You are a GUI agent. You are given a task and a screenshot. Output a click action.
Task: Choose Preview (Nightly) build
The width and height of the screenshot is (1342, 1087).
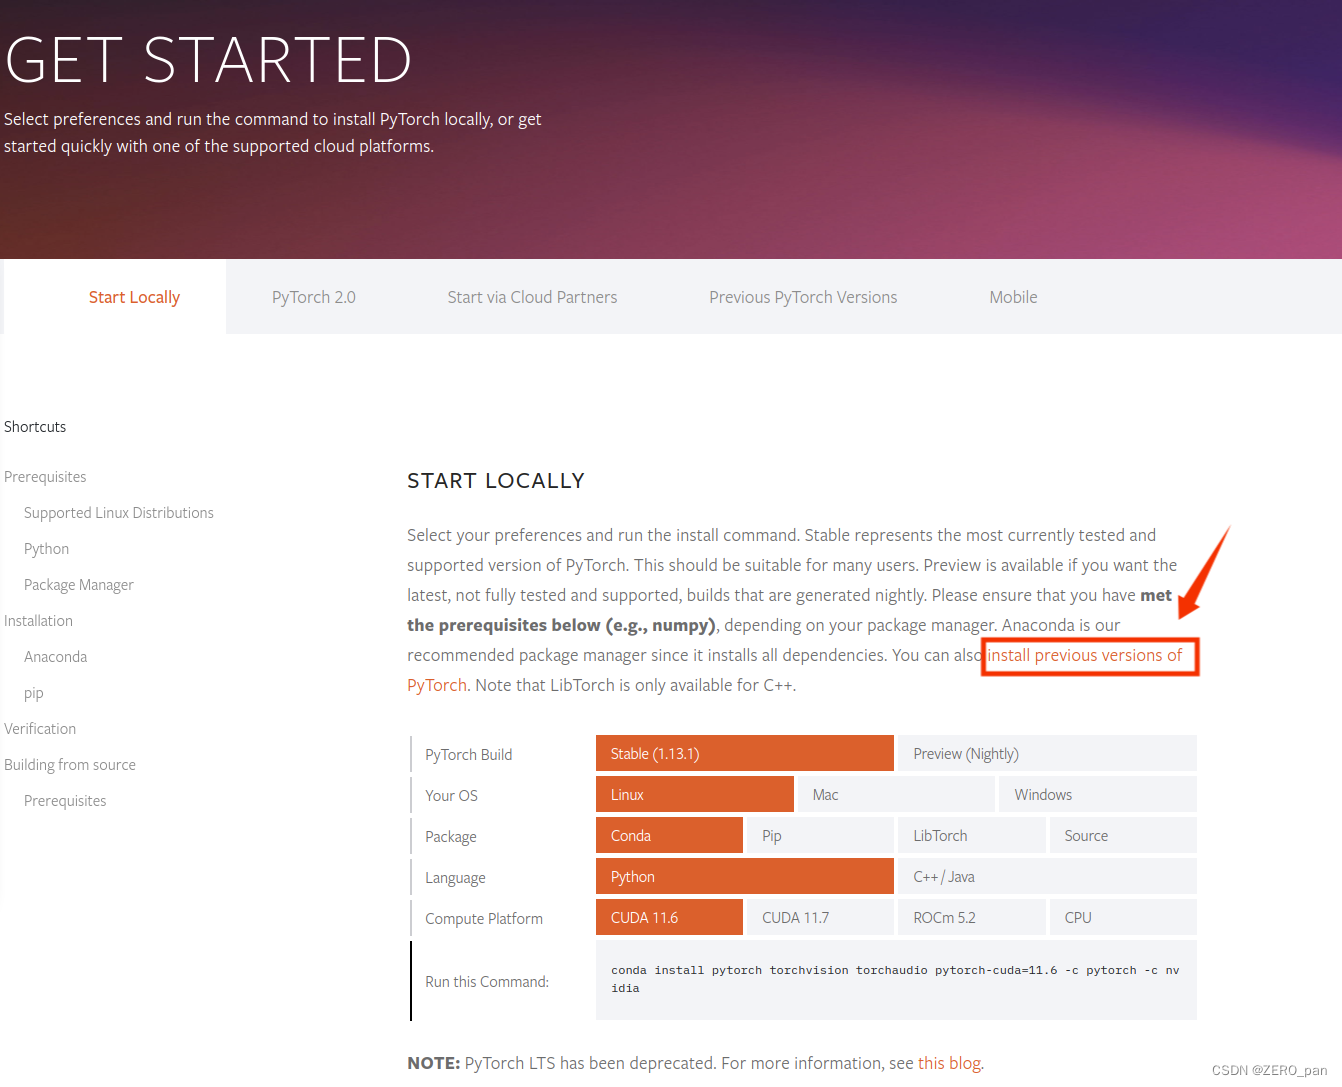point(1047,753)
